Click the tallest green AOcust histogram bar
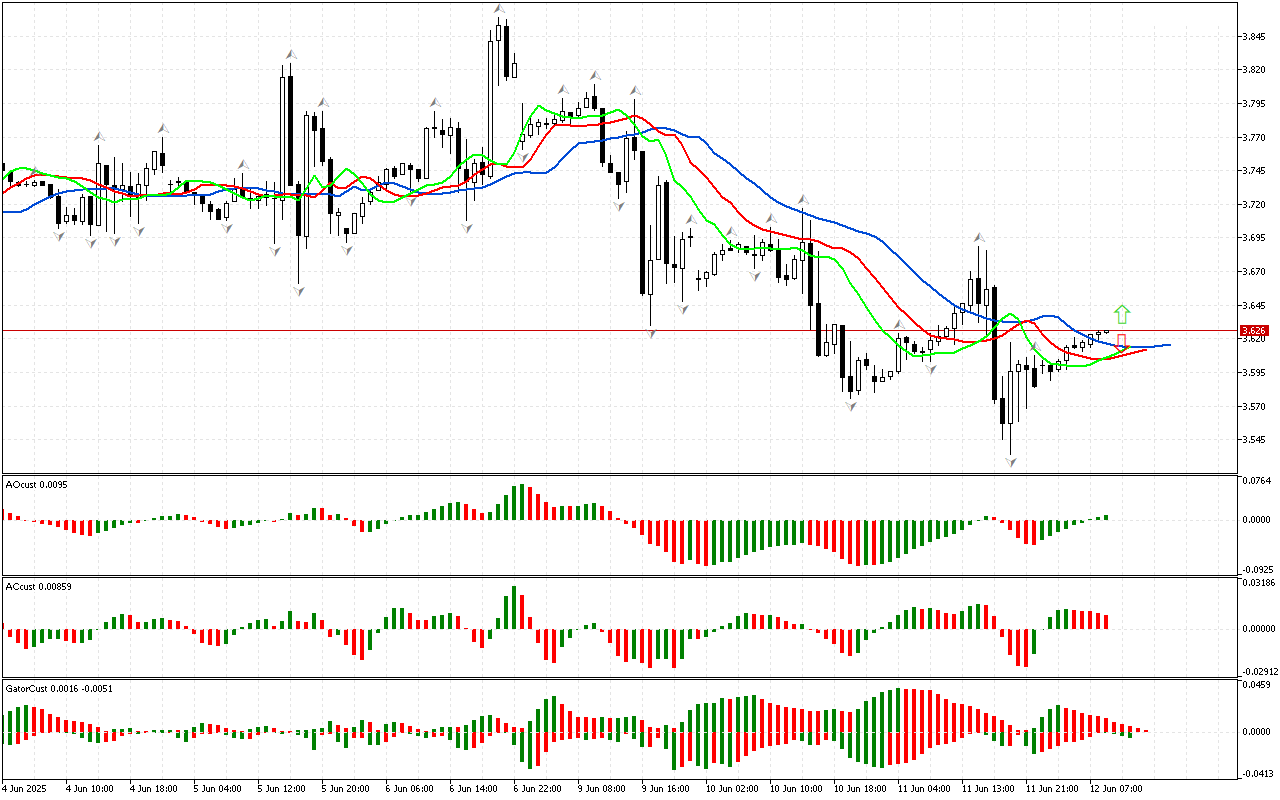This screenshot has height=800, width=1280. coord(520,502)
